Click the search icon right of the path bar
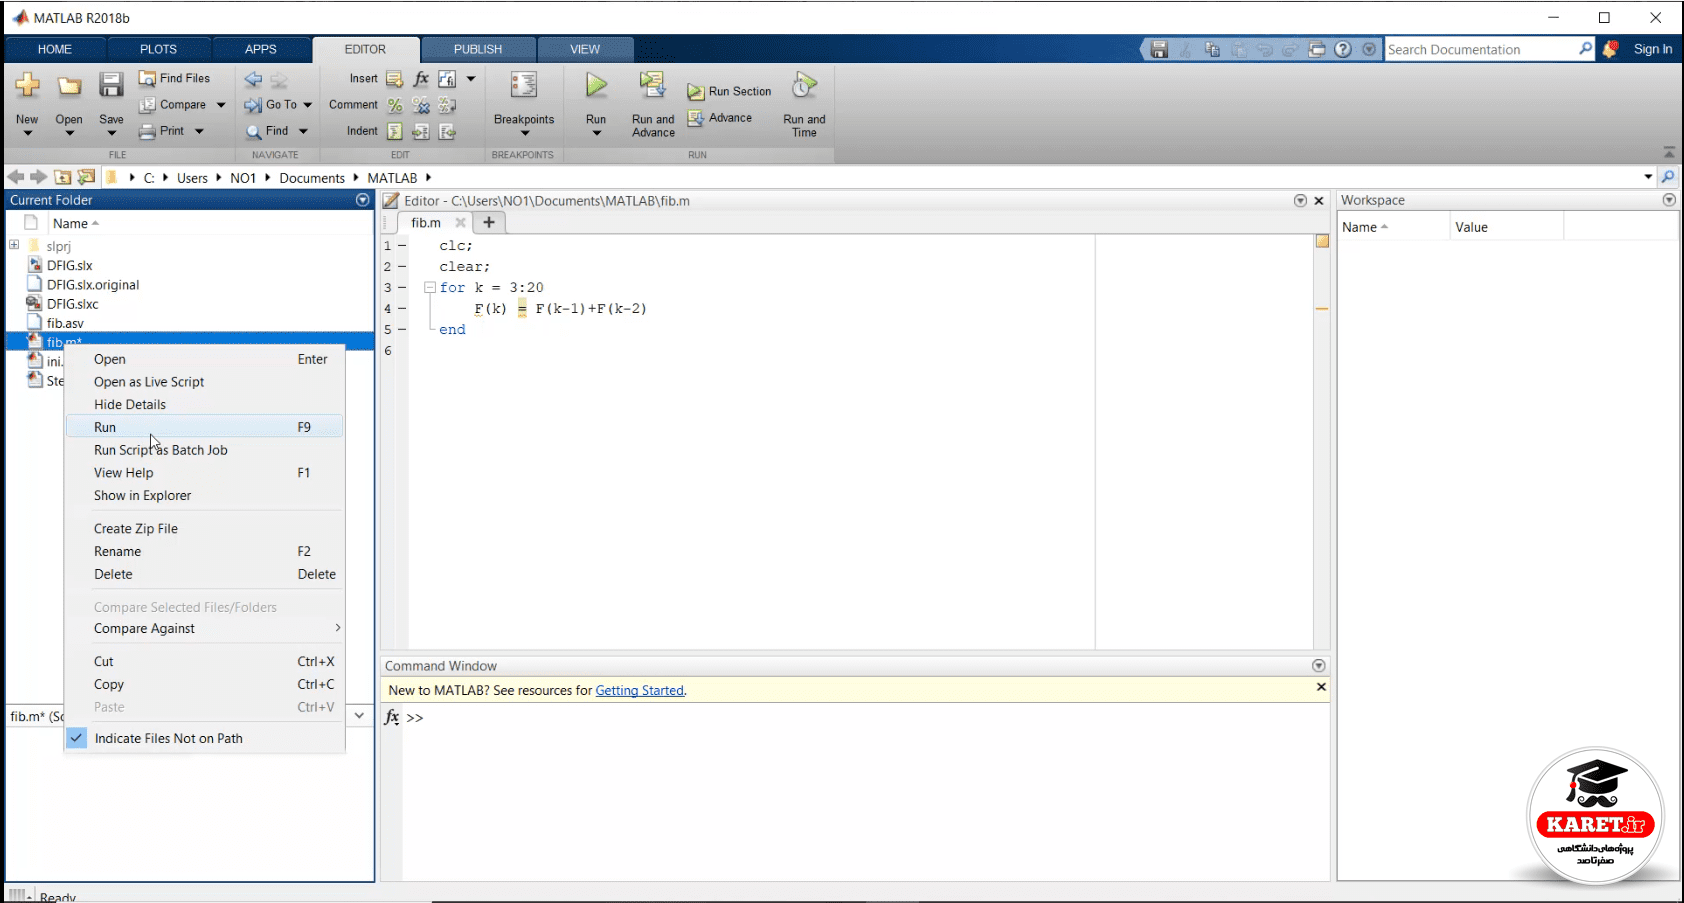The height and width of the screenshot is (903, 1684). [1668, 177]
